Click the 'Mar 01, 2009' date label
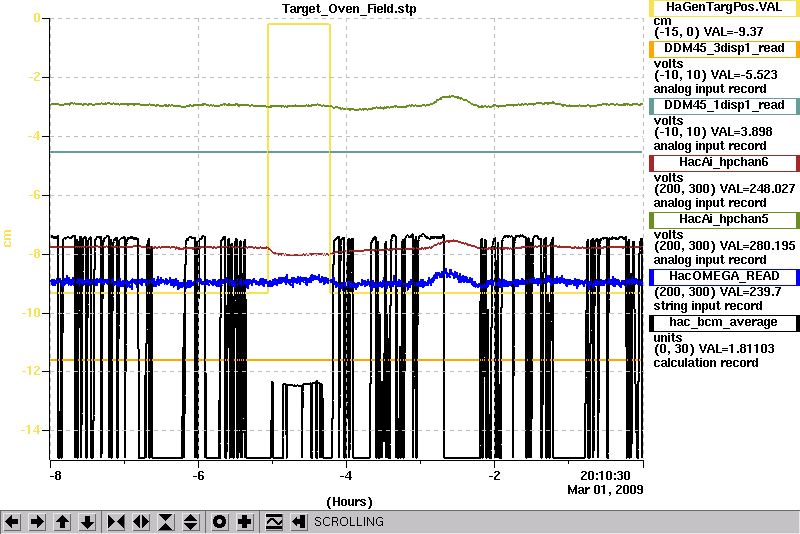The image size is (800, 534). pyautogui.click(x=605, y=490)
